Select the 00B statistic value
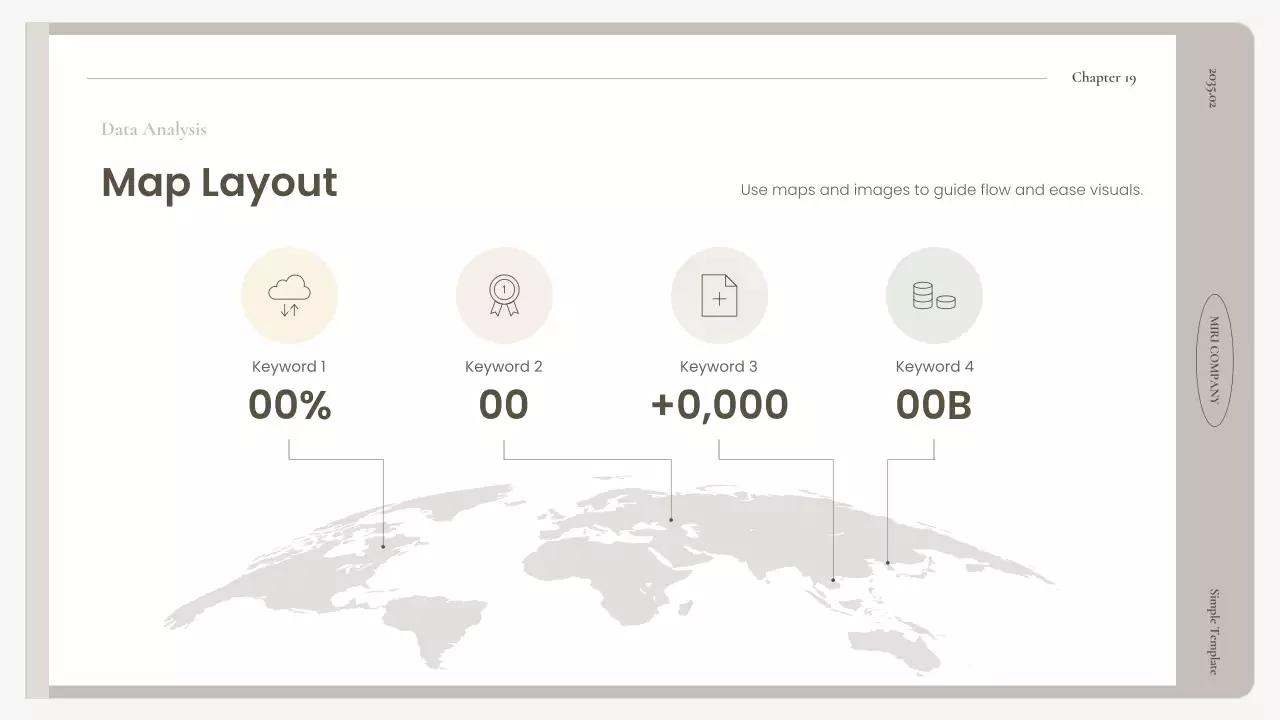The height and width of the screenshot is (720, 1280). [934, 405]
